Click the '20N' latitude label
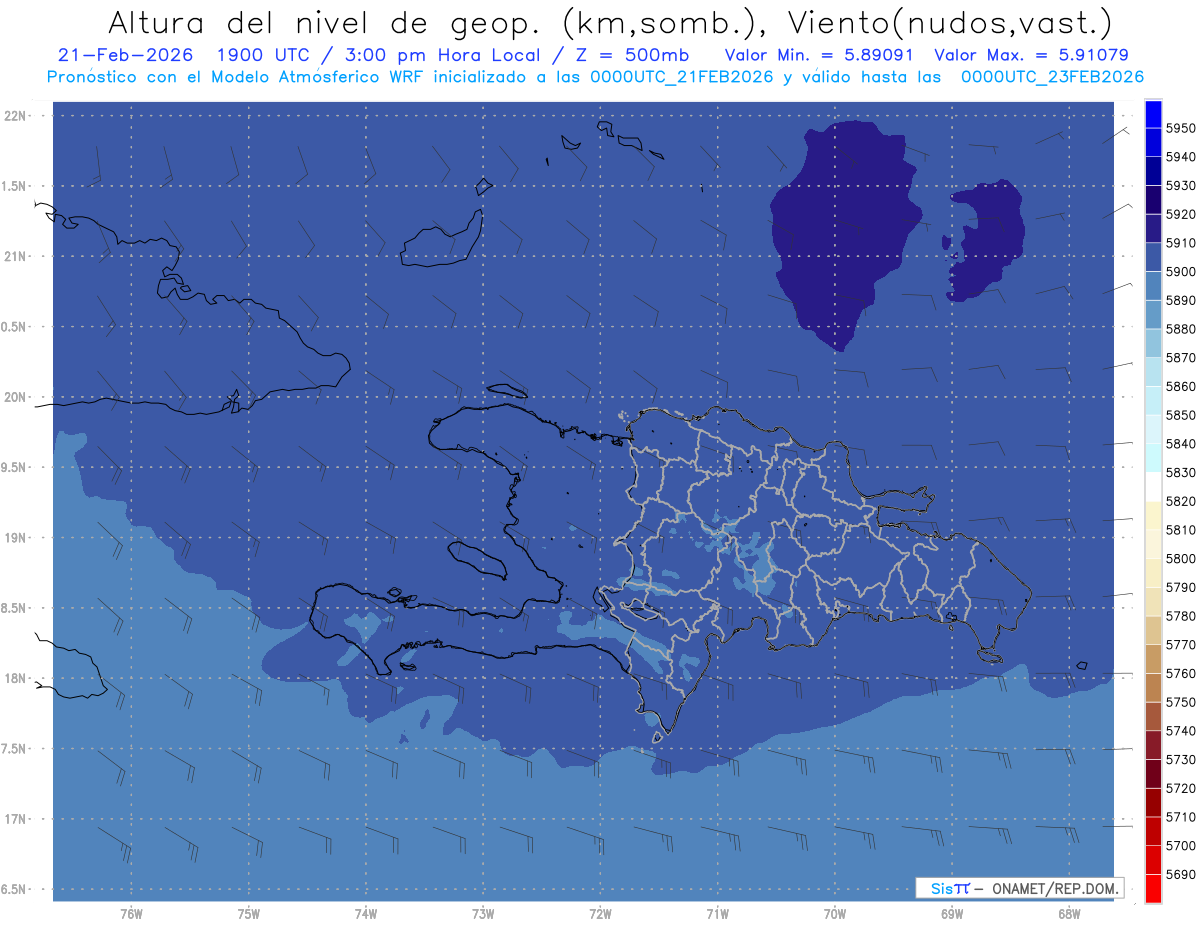The width and height of the screenshot is (1200, 927). point(17,397)
